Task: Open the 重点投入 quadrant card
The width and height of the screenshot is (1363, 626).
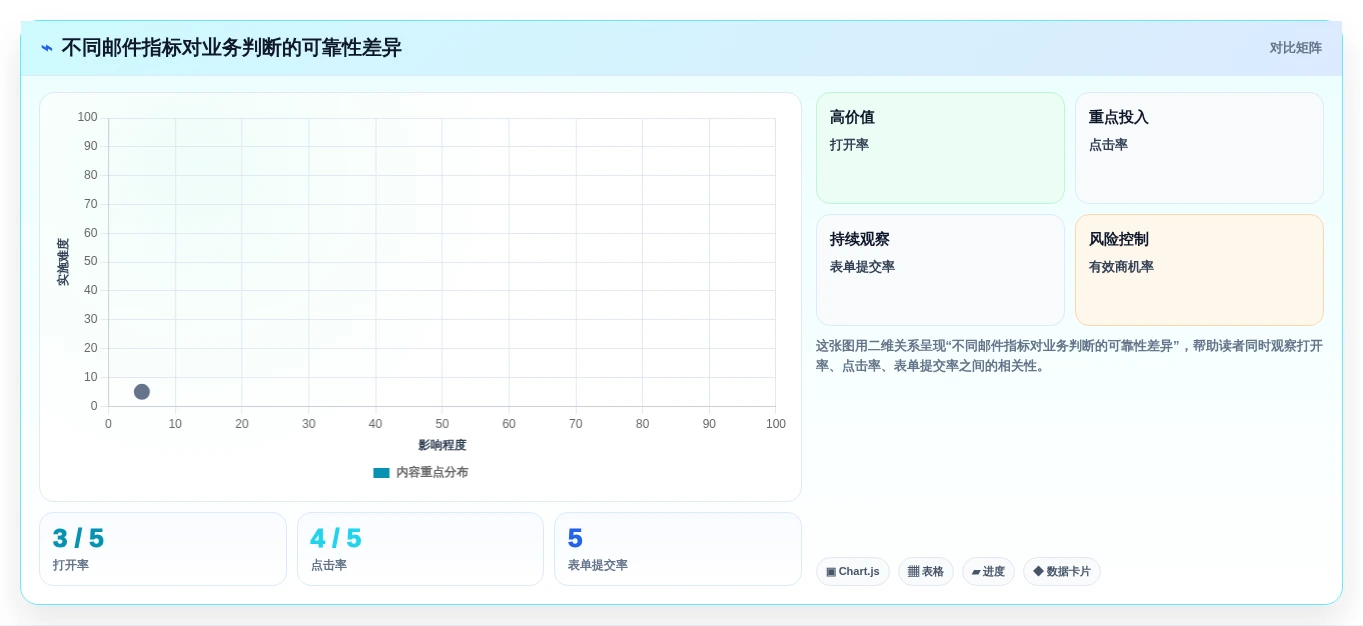Action: click(x=1199, y=148)
